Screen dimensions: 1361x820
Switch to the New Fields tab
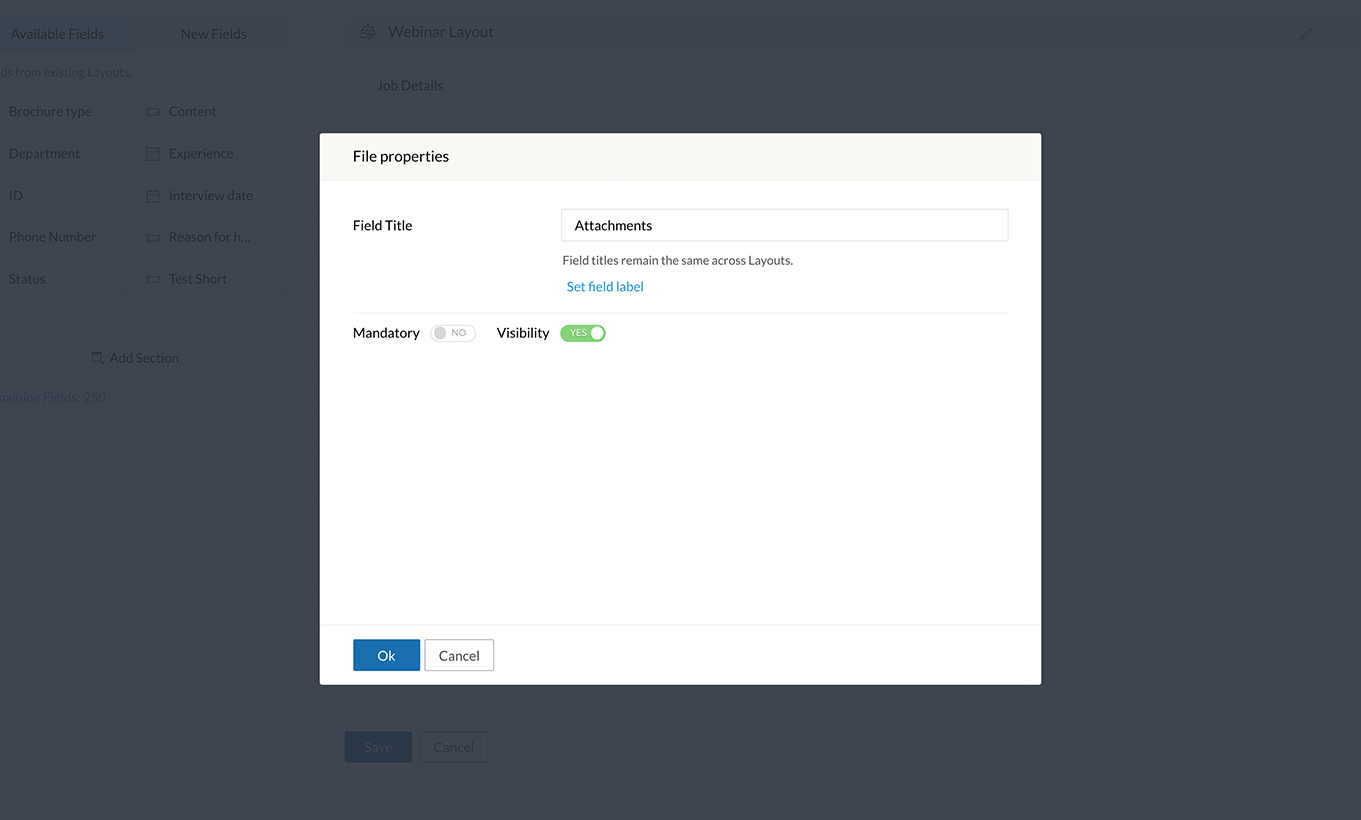[213, 33]
